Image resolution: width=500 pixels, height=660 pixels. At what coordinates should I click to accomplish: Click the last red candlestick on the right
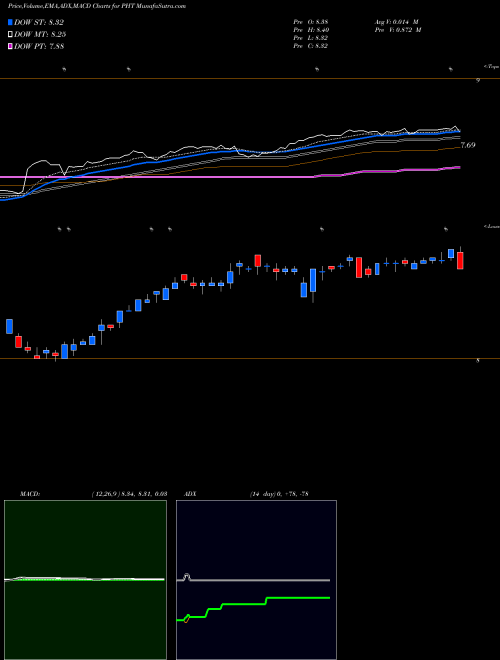point(460,260)
